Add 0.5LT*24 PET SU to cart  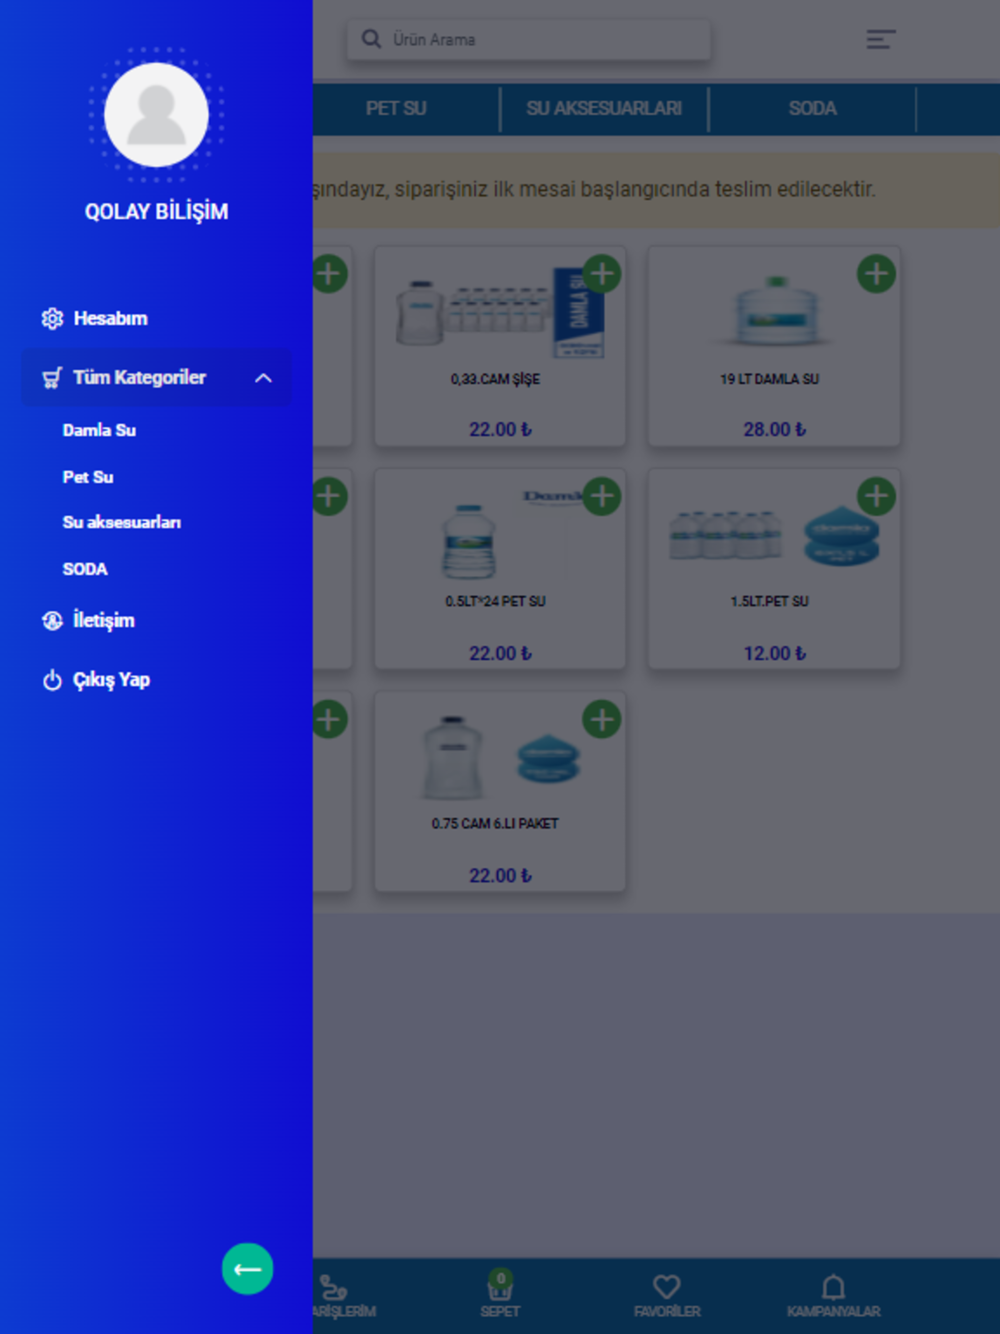click(602, 496)
